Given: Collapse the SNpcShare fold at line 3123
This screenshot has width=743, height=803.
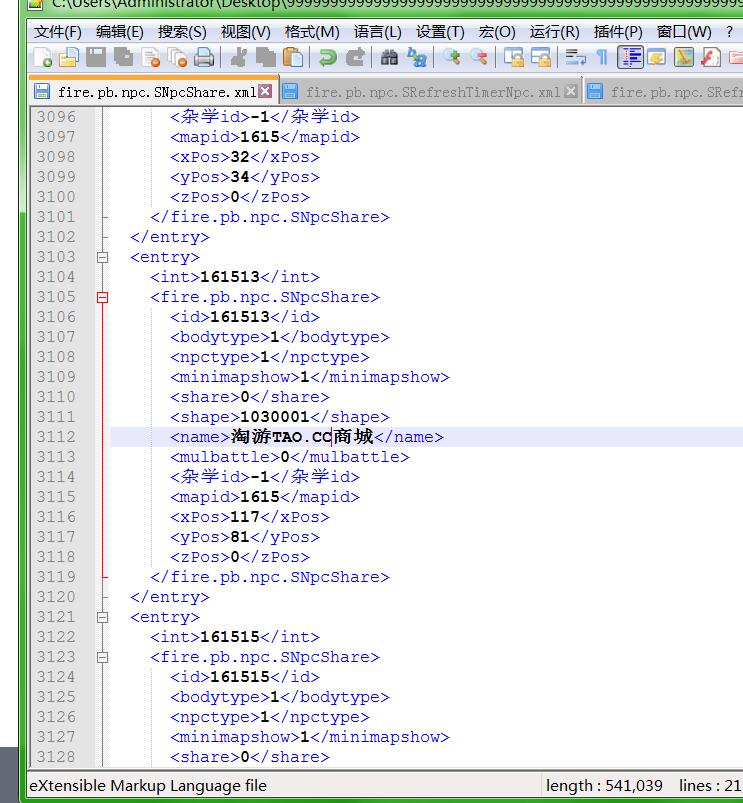Looking at the screenshot, I should tap(102, 657).
